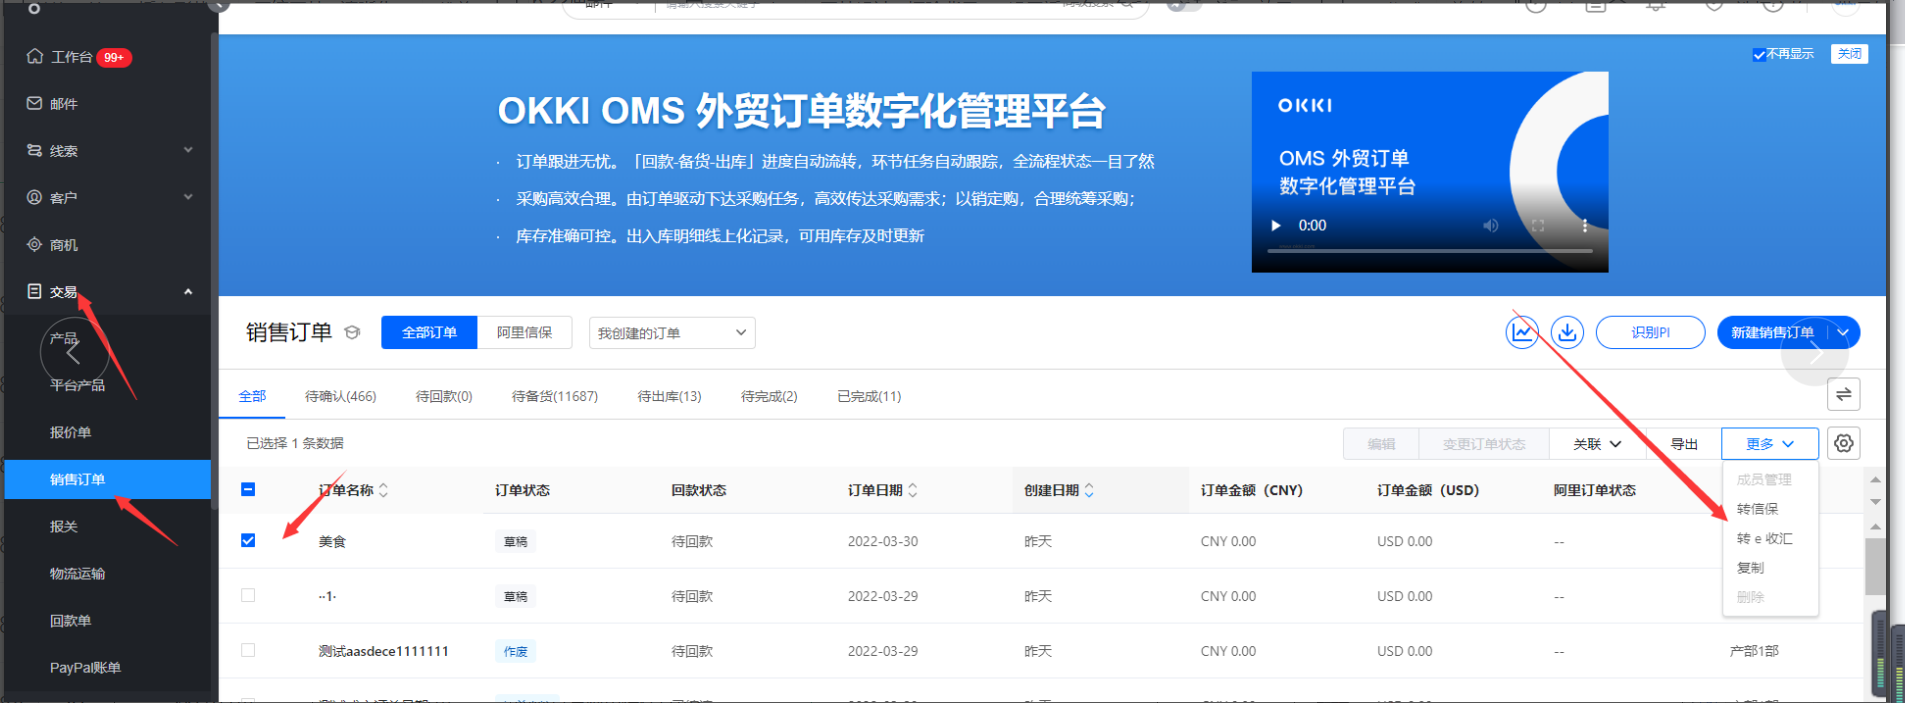Collapse the 交易 sidebar menu

pyautogui.click(x=188, y=291)
